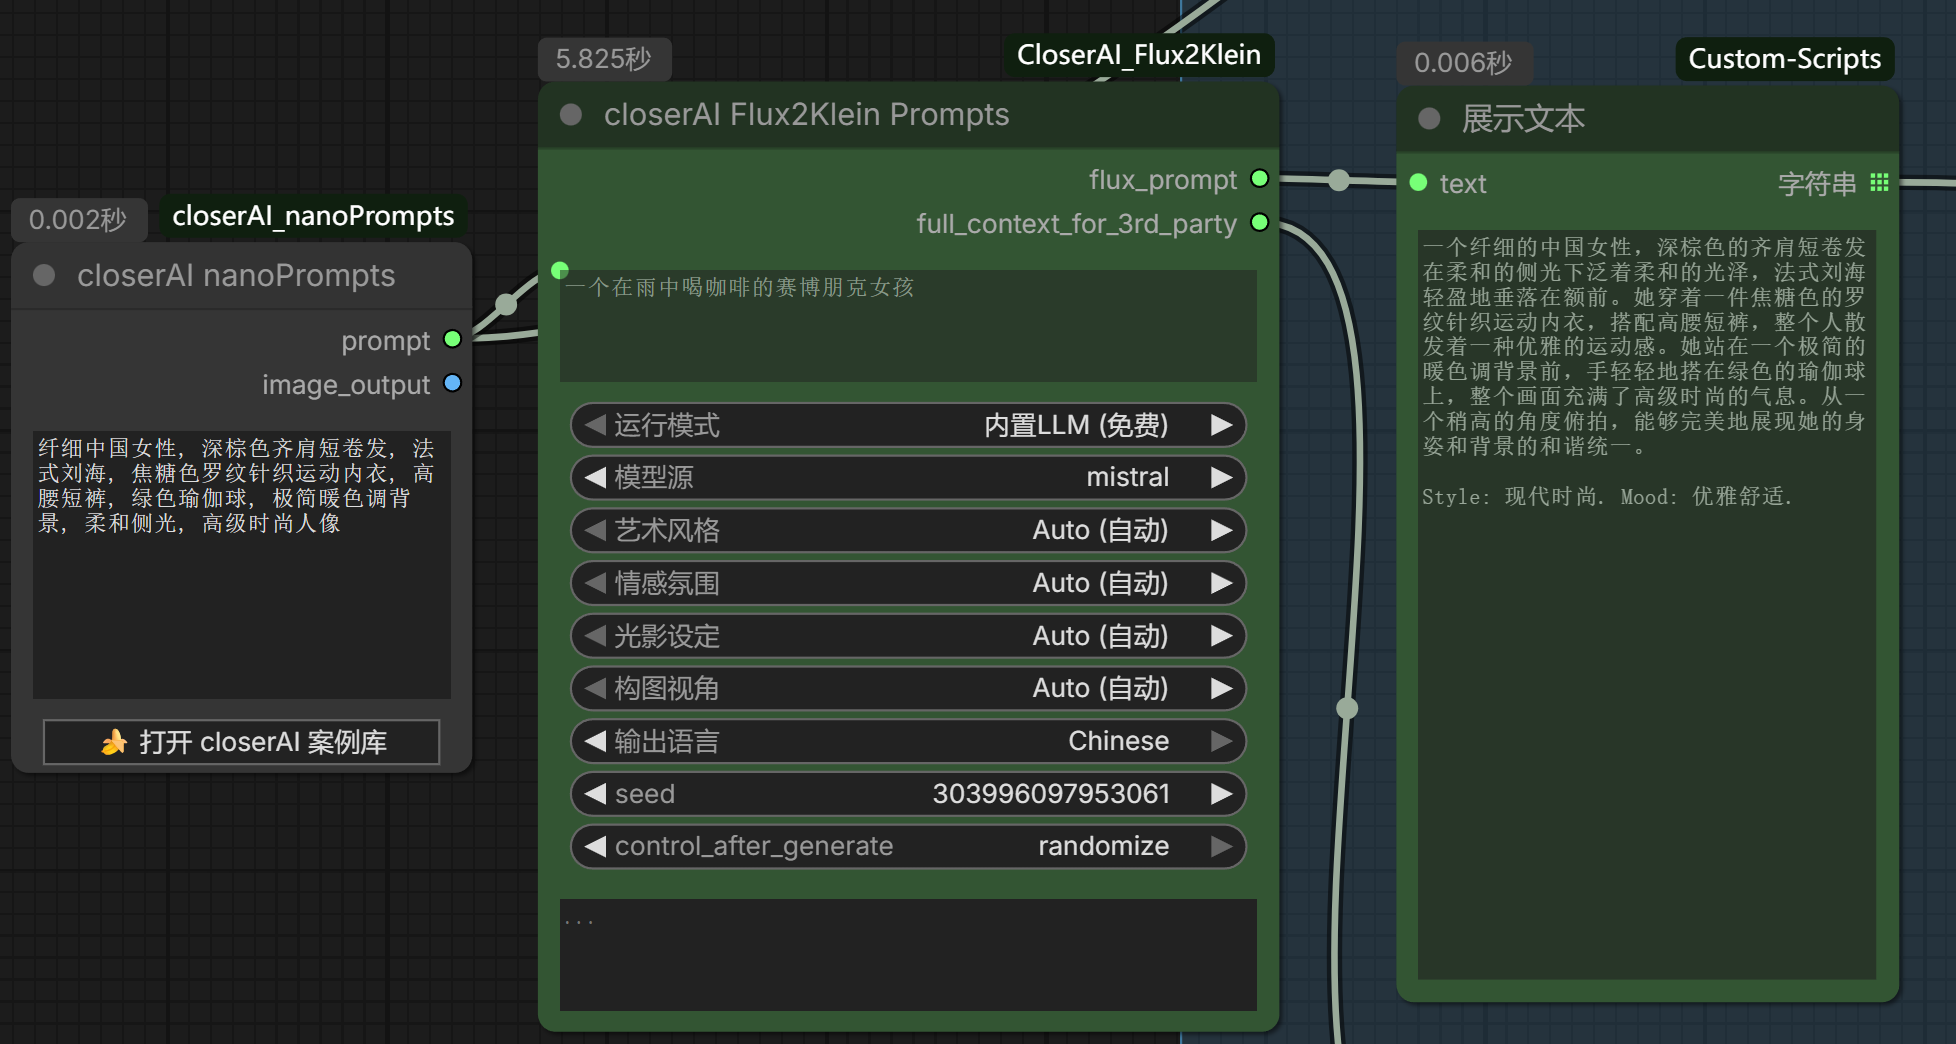
Task: Collapse the closerAI nanoPrompts node
Action: pos(44,275)
